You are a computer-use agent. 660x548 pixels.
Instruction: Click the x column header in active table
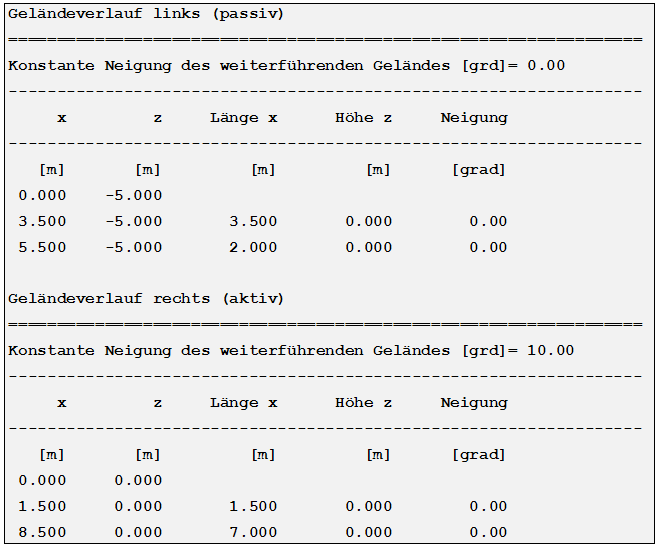pyautogui.click(x=62, y=404)
